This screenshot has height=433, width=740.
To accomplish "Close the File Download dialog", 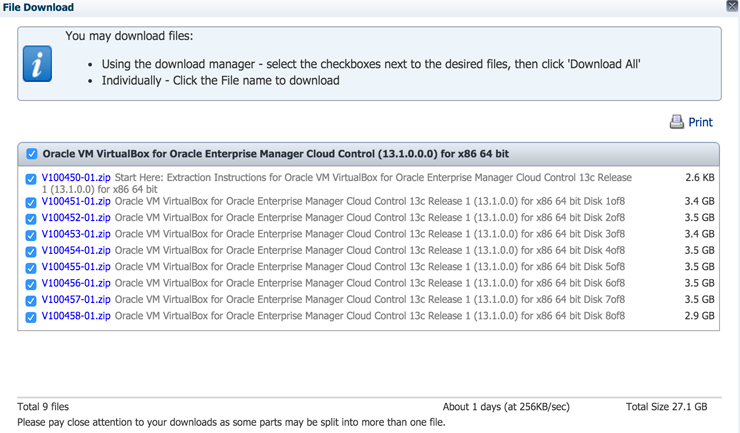I will [732, 6].
